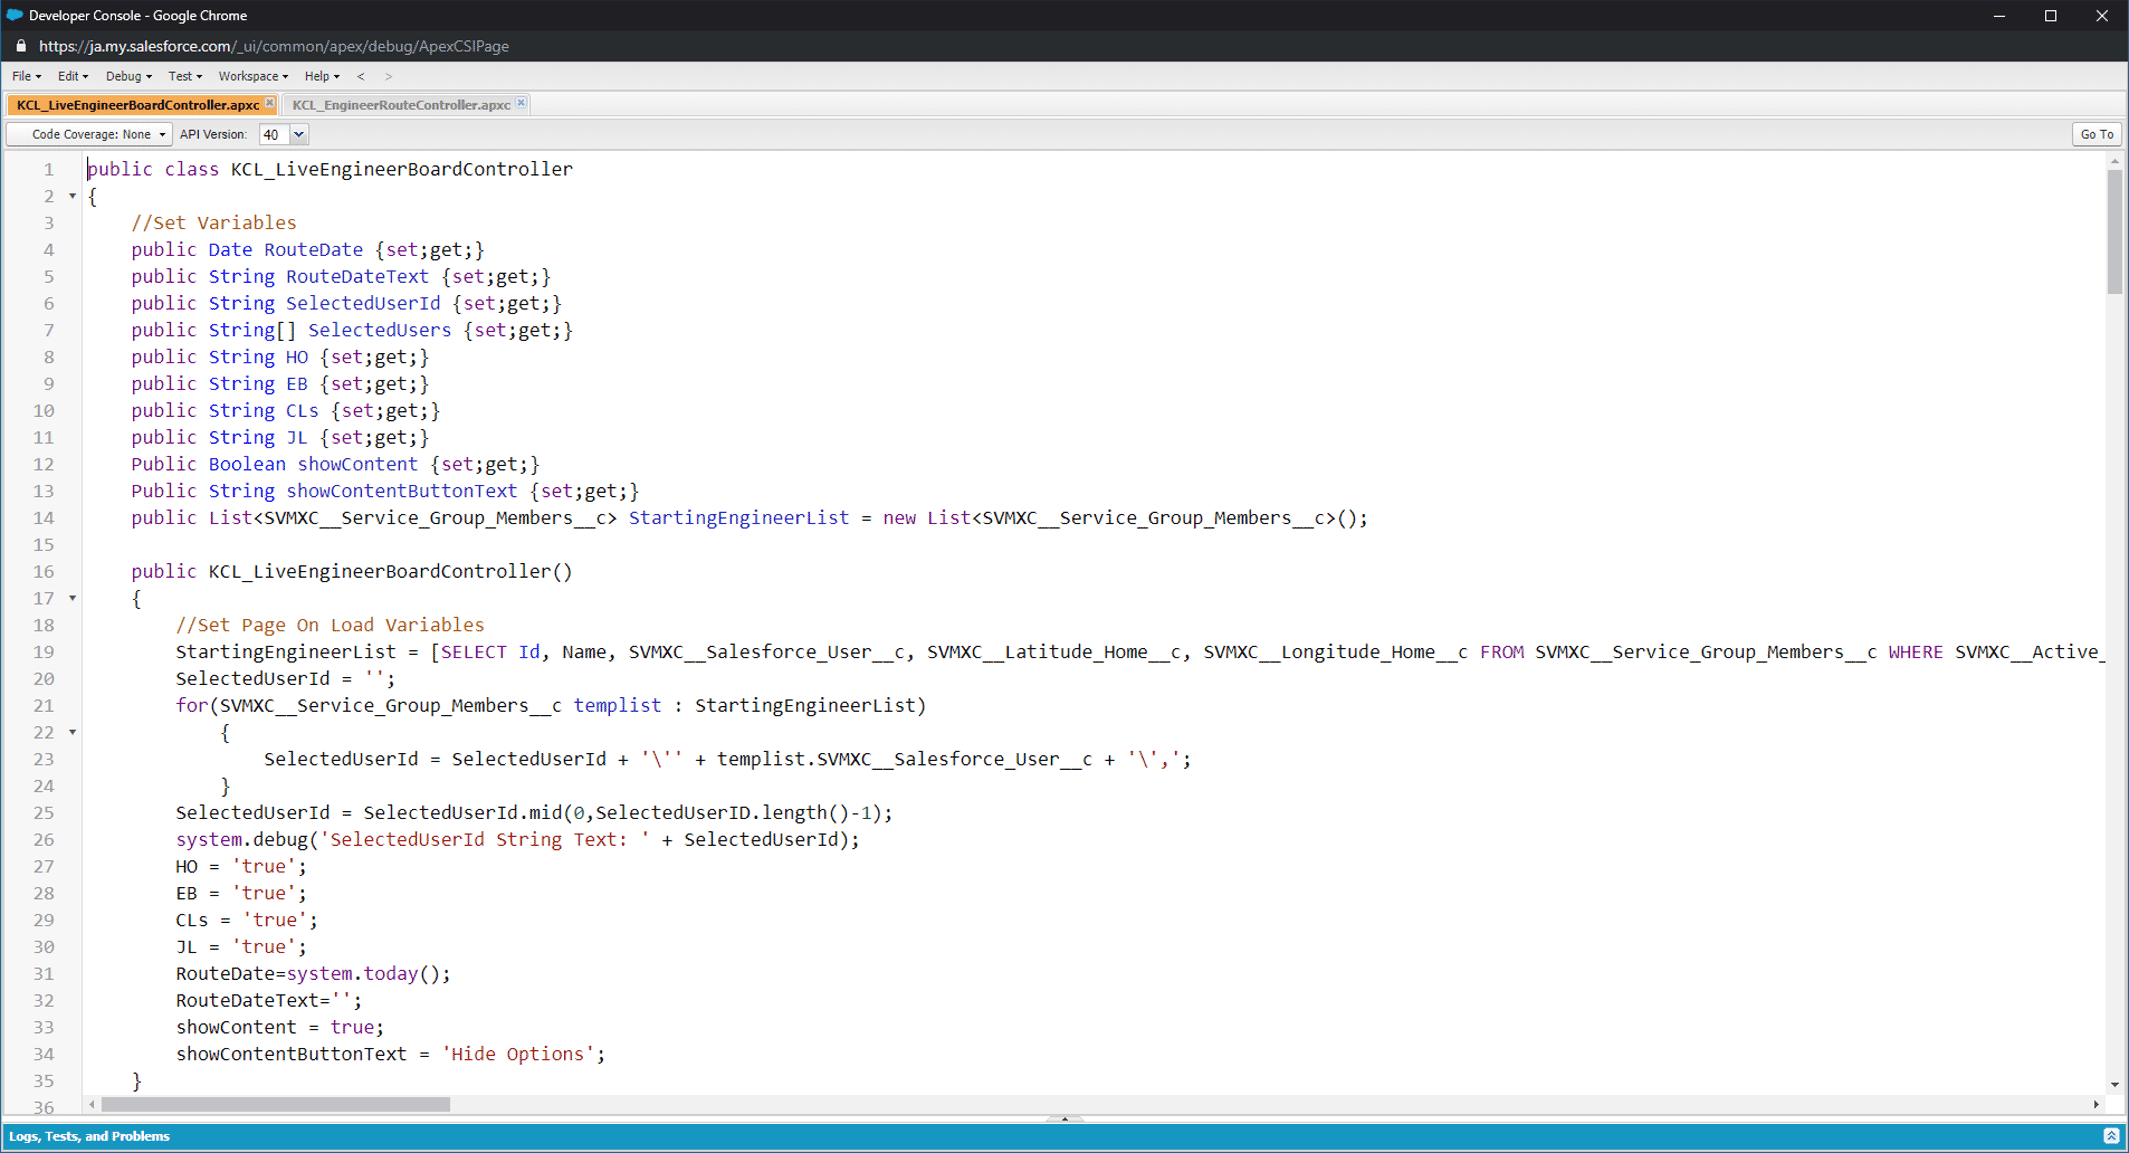
Task: Click the panel resize handle above the Logs bar
Action: click(1064, 1118)
